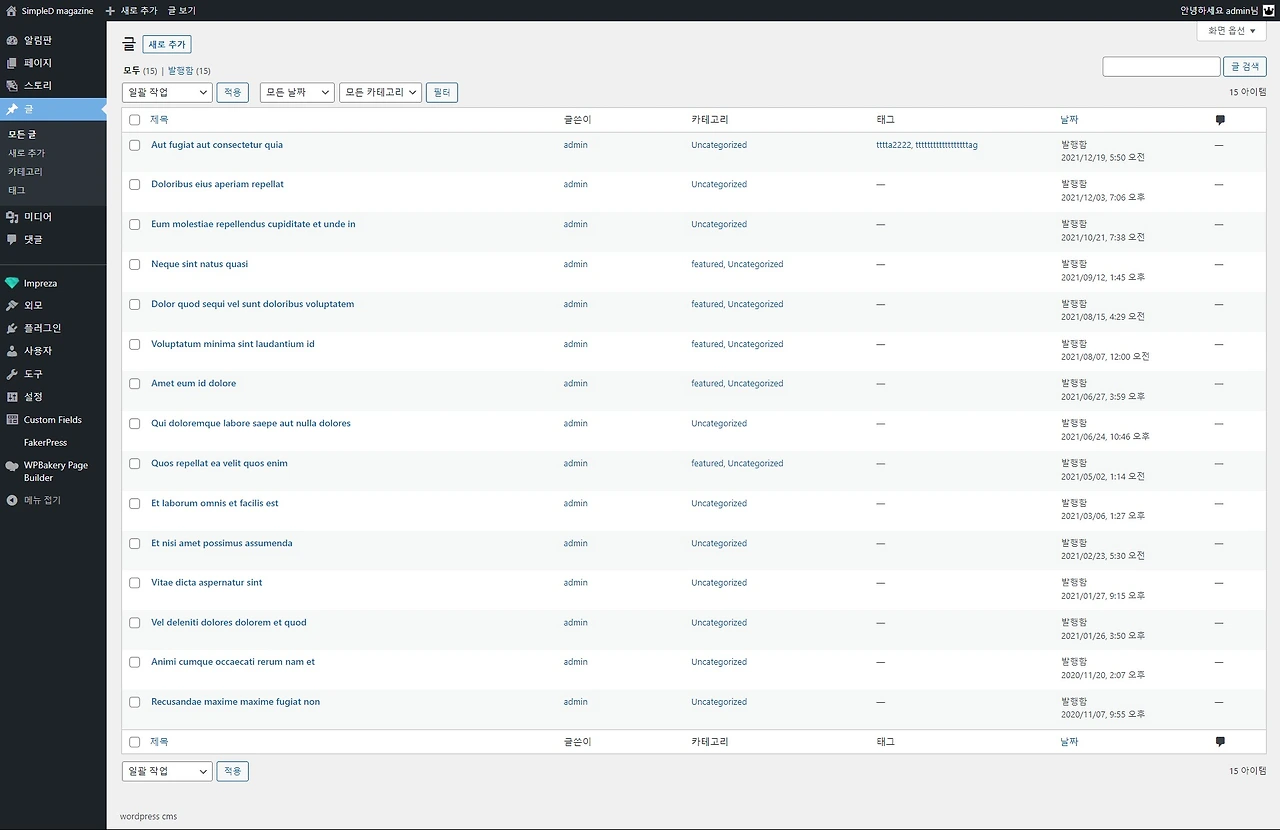Click the 글 검색 search button
The height and width of the screenshot is (830, 1280).
1245,67
